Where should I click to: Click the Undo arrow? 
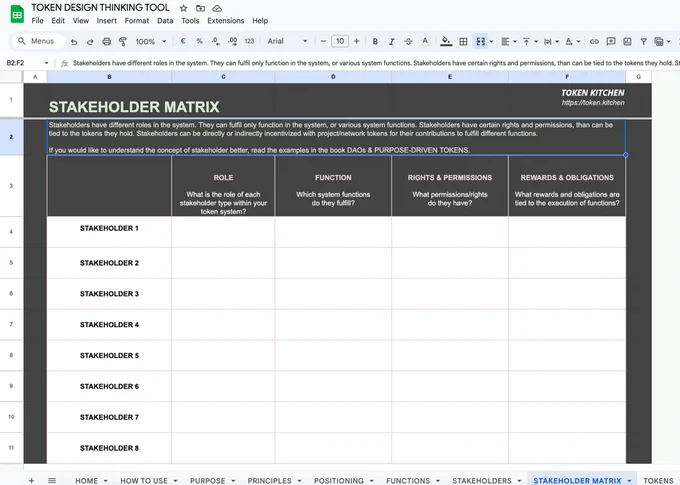pyautogui.click(x=74, y=42)
